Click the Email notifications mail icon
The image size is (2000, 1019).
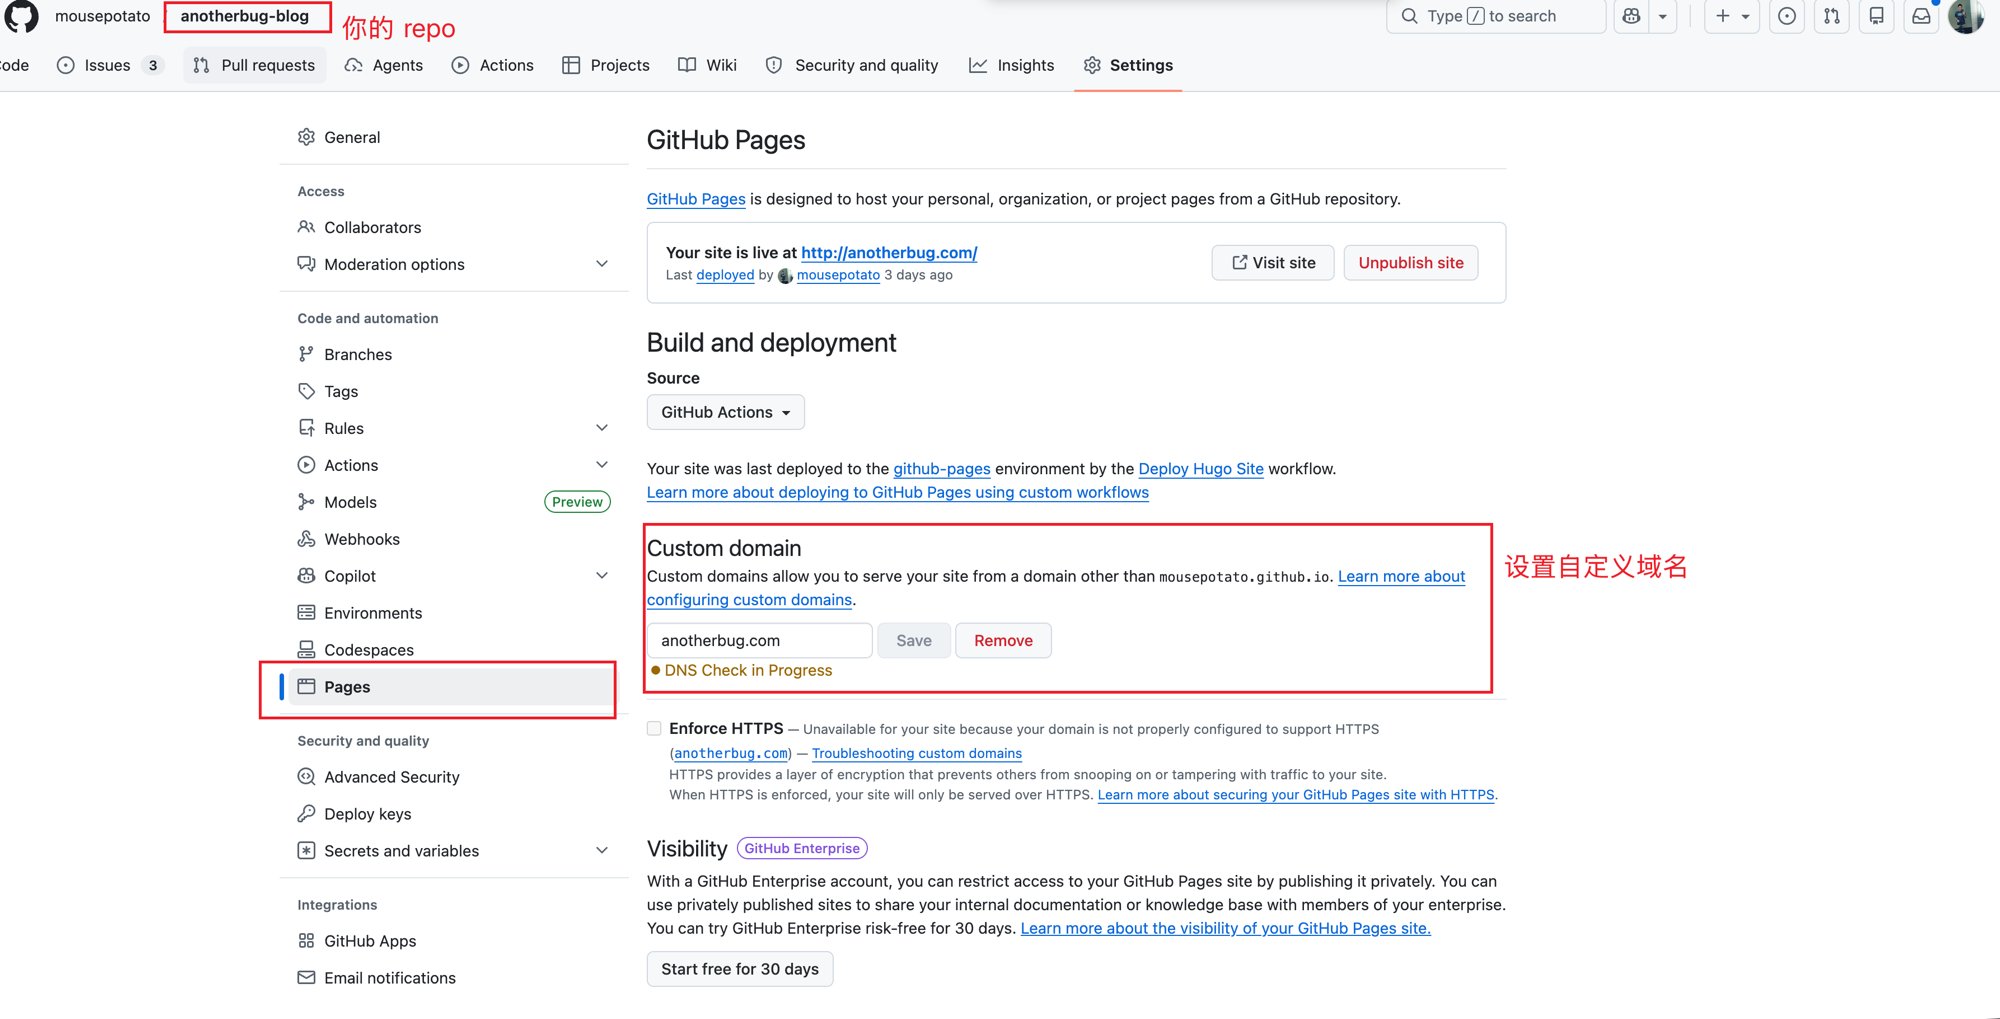pyautogui.click(x=306, y=978)
